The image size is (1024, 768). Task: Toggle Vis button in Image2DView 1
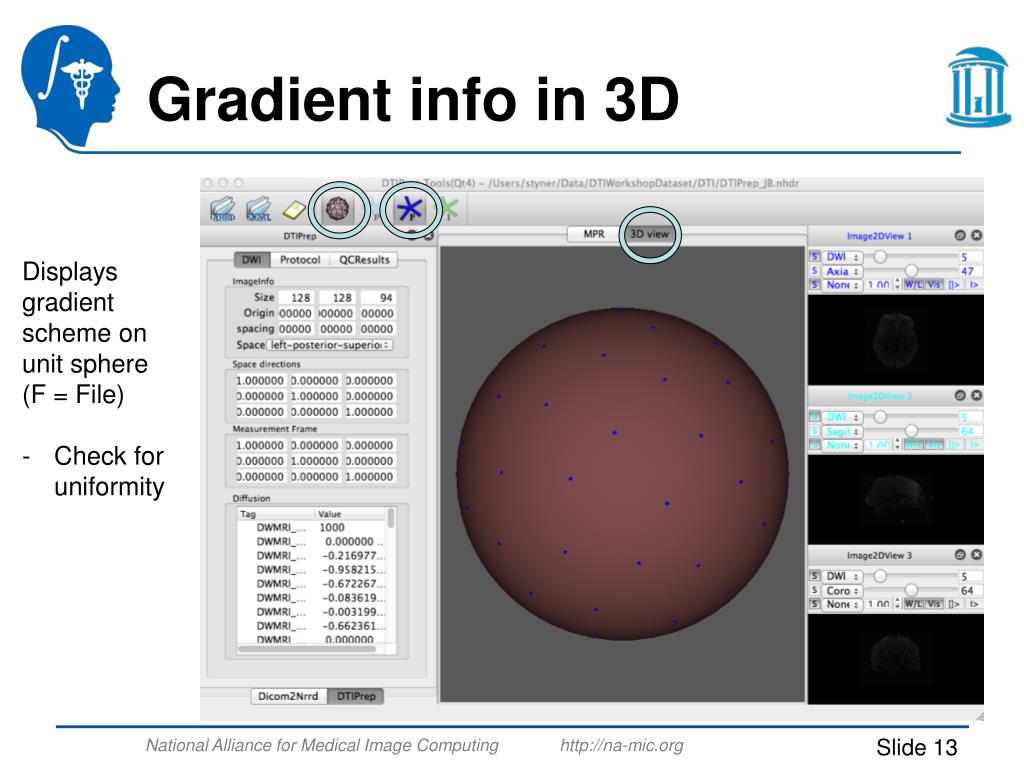[935, 285]
